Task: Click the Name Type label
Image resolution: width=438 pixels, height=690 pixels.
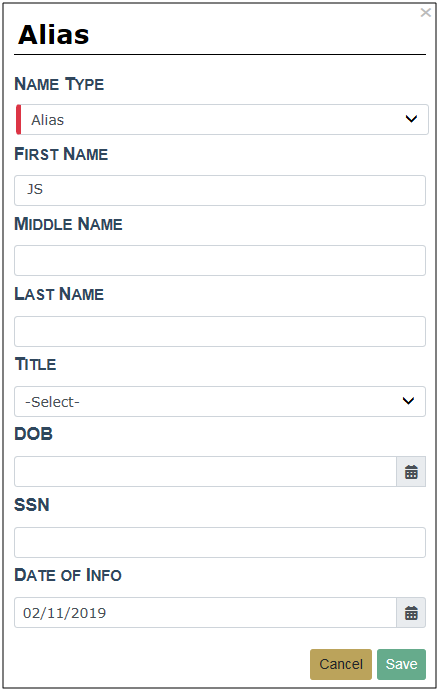Action: [59, 84]
